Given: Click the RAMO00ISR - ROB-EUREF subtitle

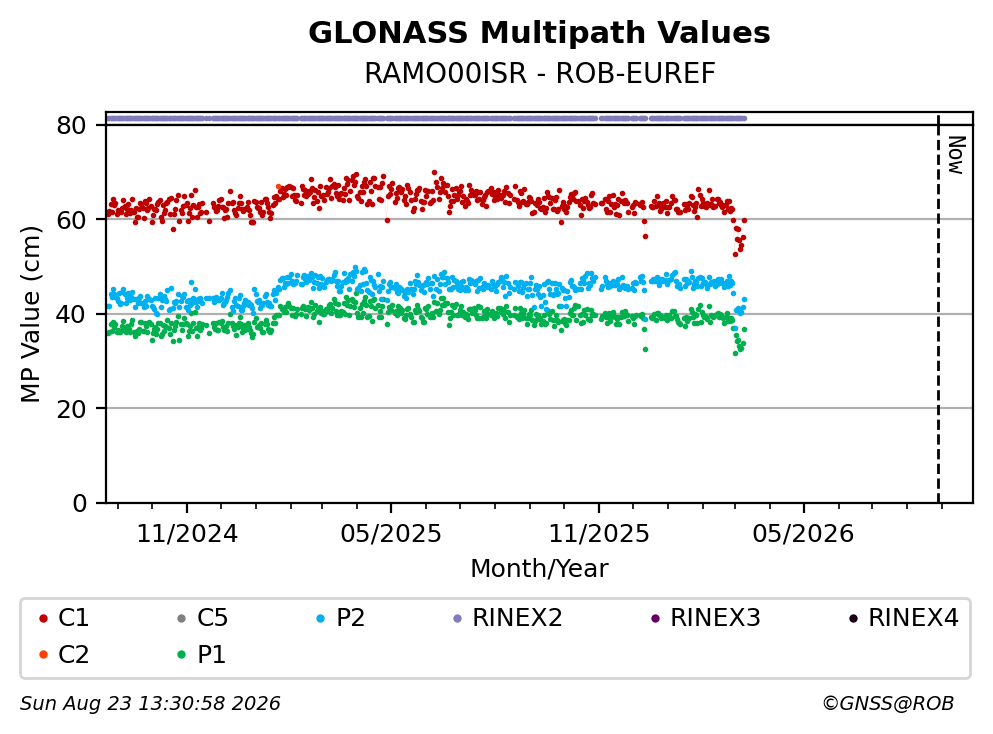Looking at the screenshot, I should point(540,73).
